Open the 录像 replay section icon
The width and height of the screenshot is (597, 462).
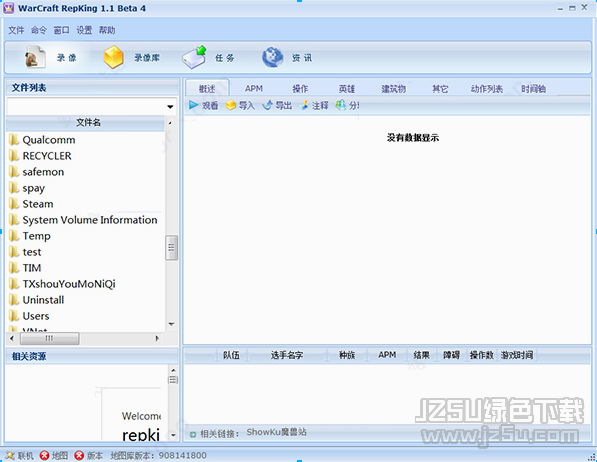pyautogui.click(x=35, y=57)
